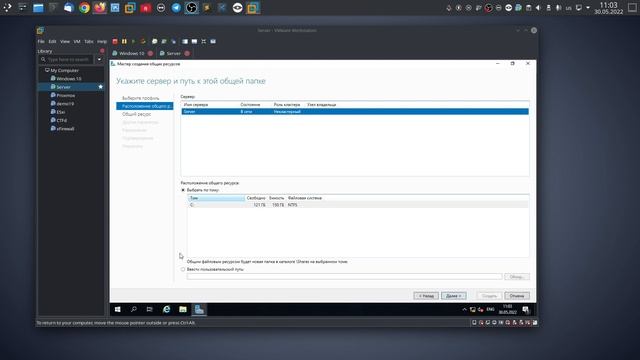Screen dimensions: 640x360
Task: Open the Tabs menu in VMware
Action: (89, 42)
